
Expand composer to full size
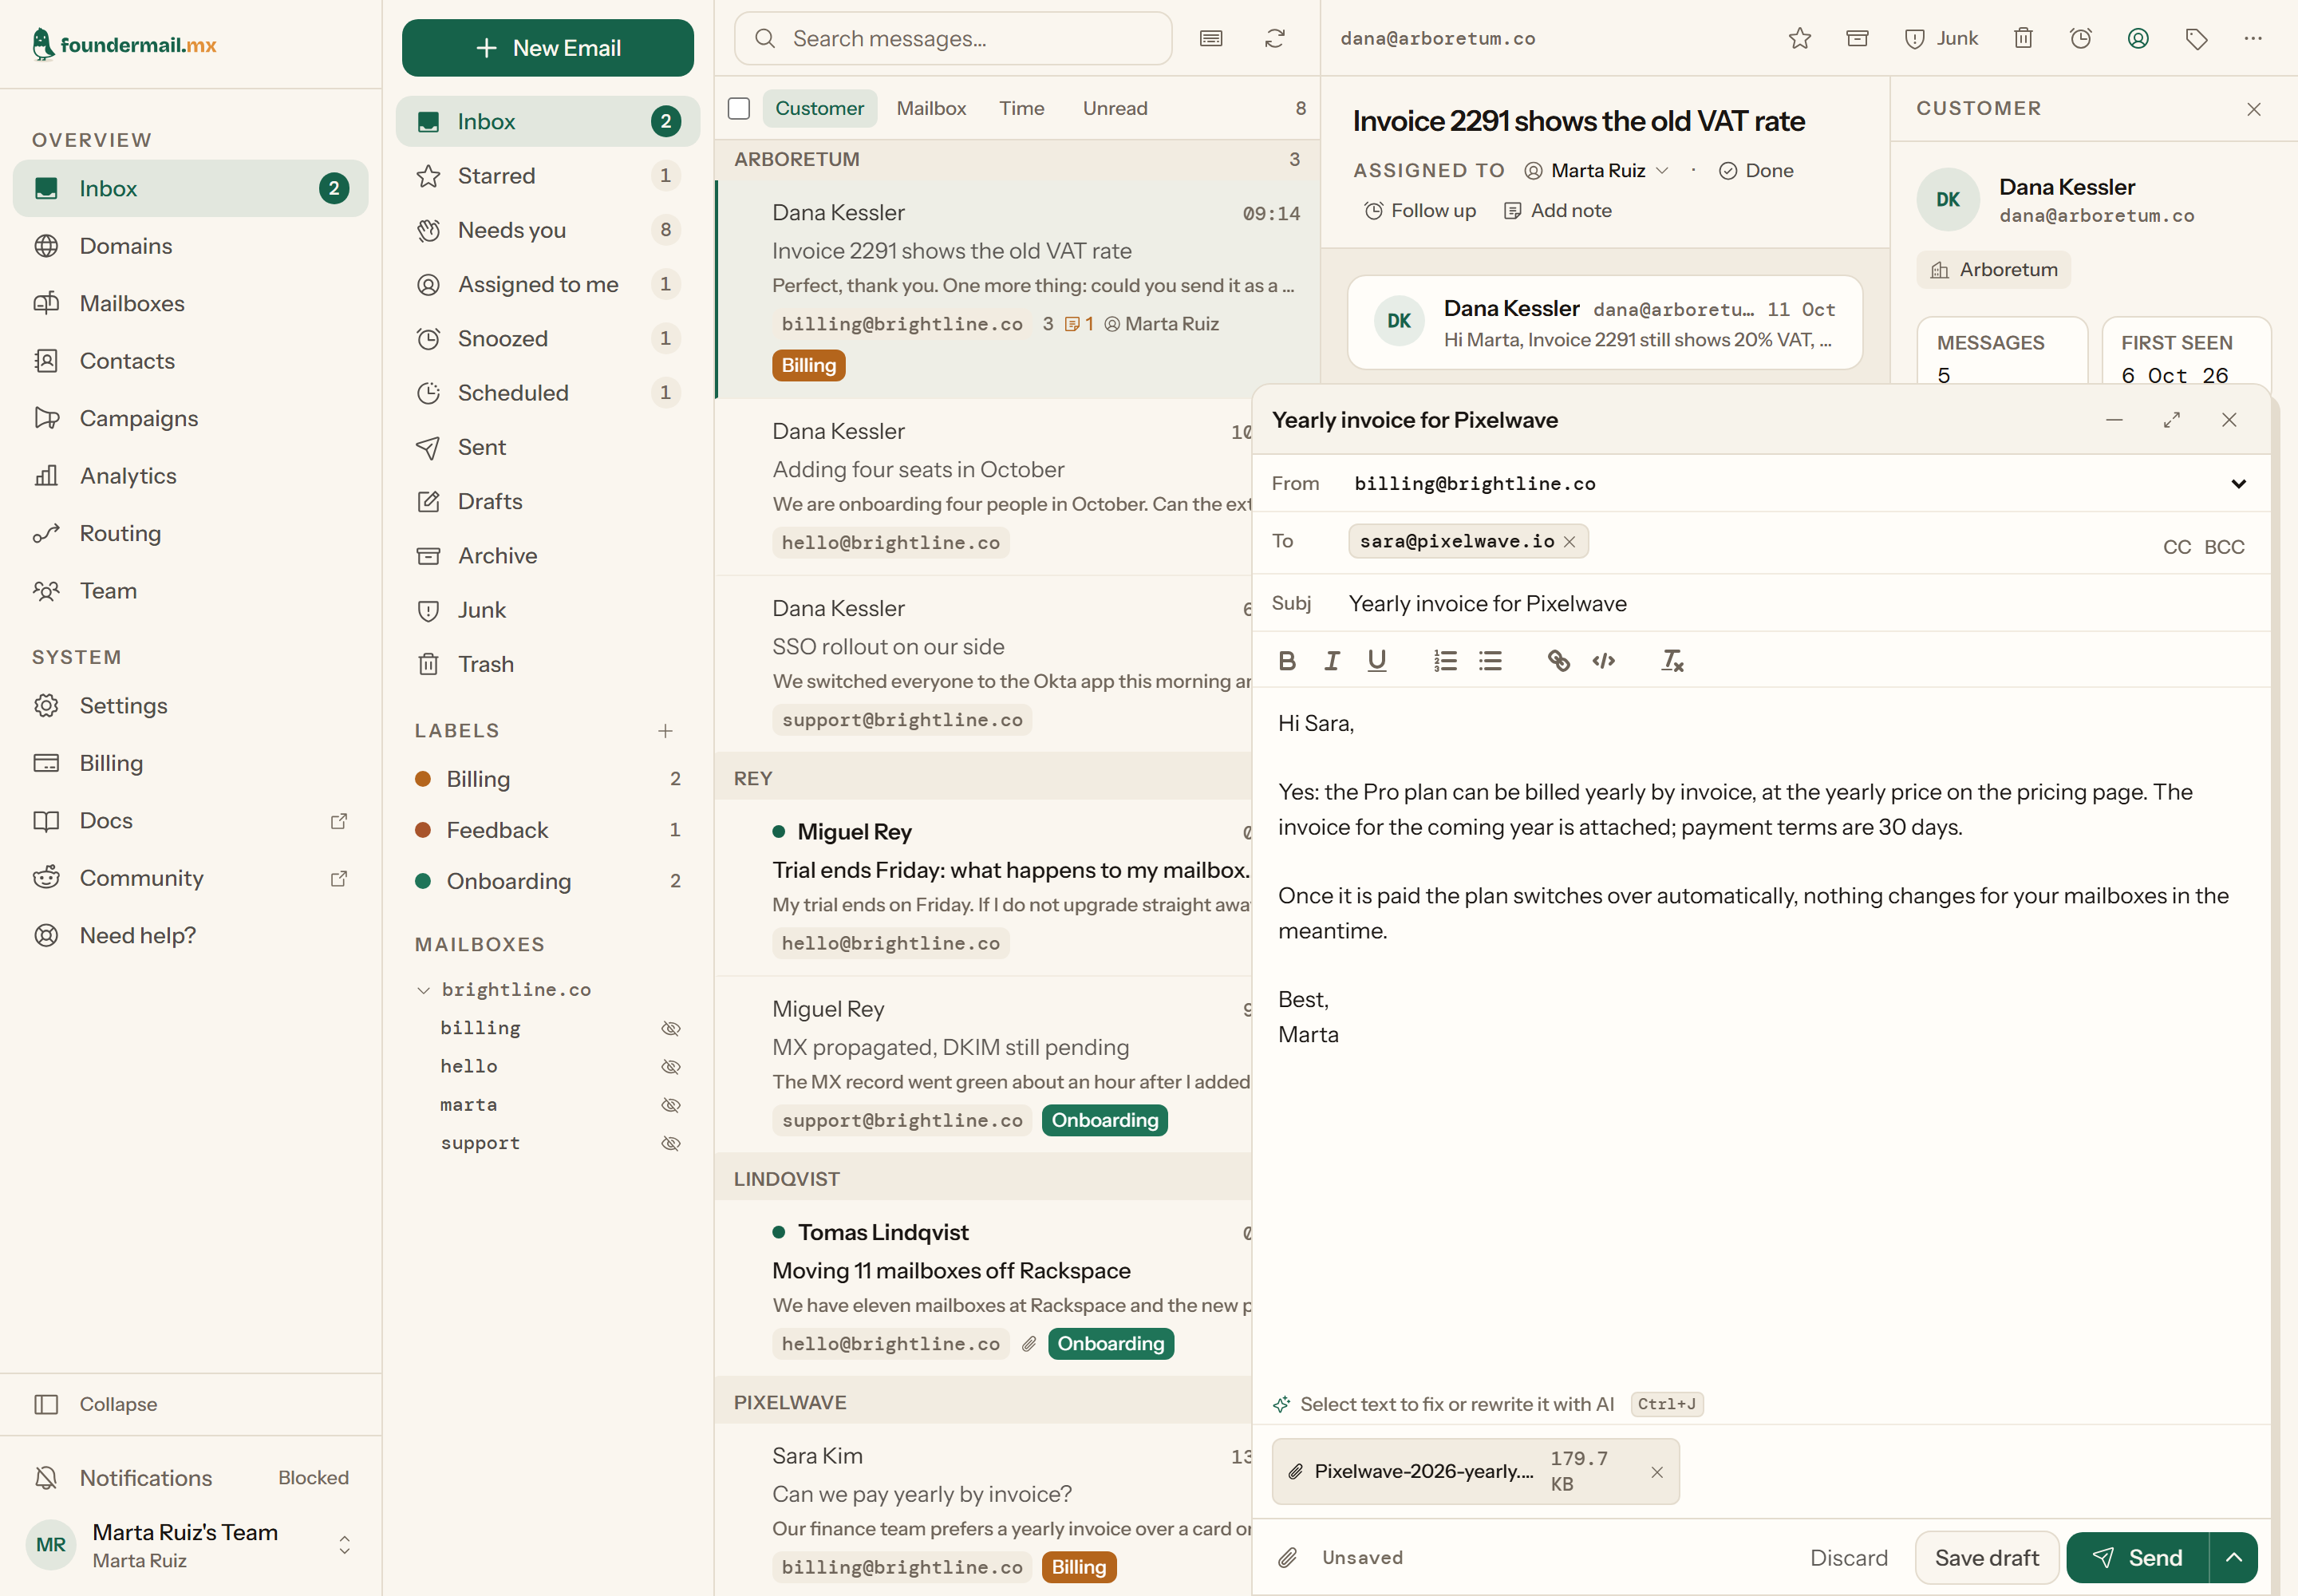2171,420
